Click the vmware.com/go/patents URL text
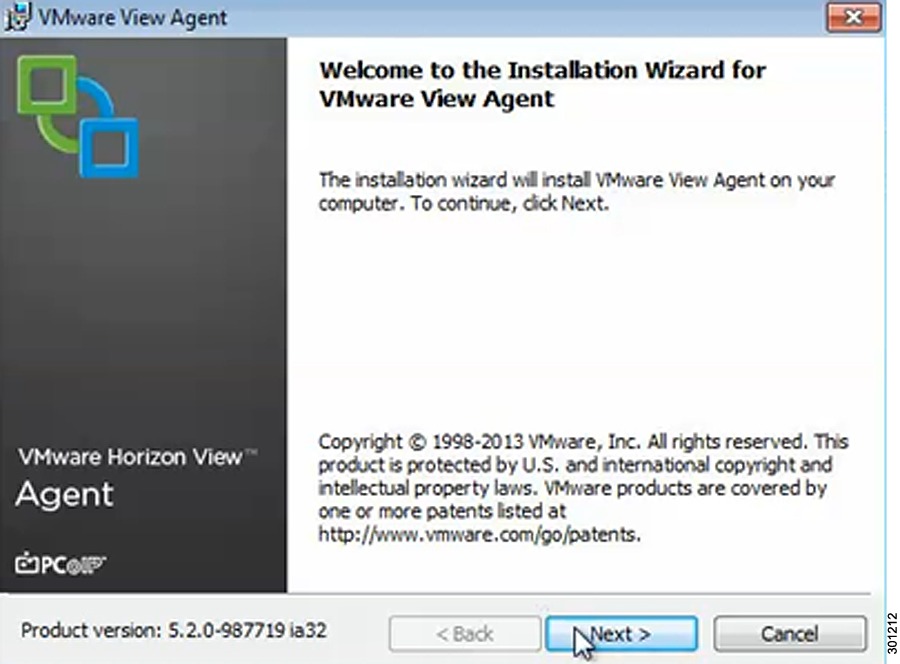Image resolution: width=900 pixels, height=664 pixels. click(x=479, y=534)
